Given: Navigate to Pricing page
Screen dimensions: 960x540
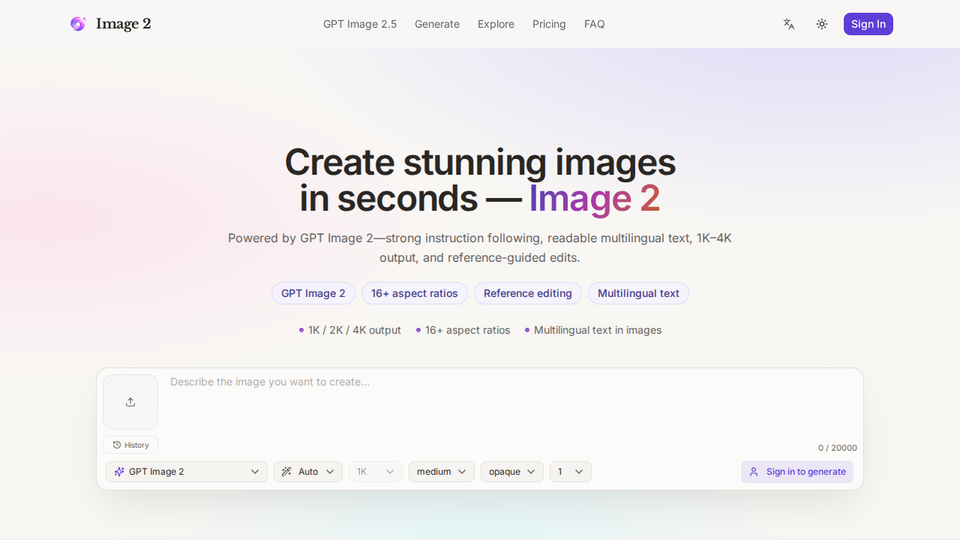Looking at the screenshot, I should tap(549, 24).
